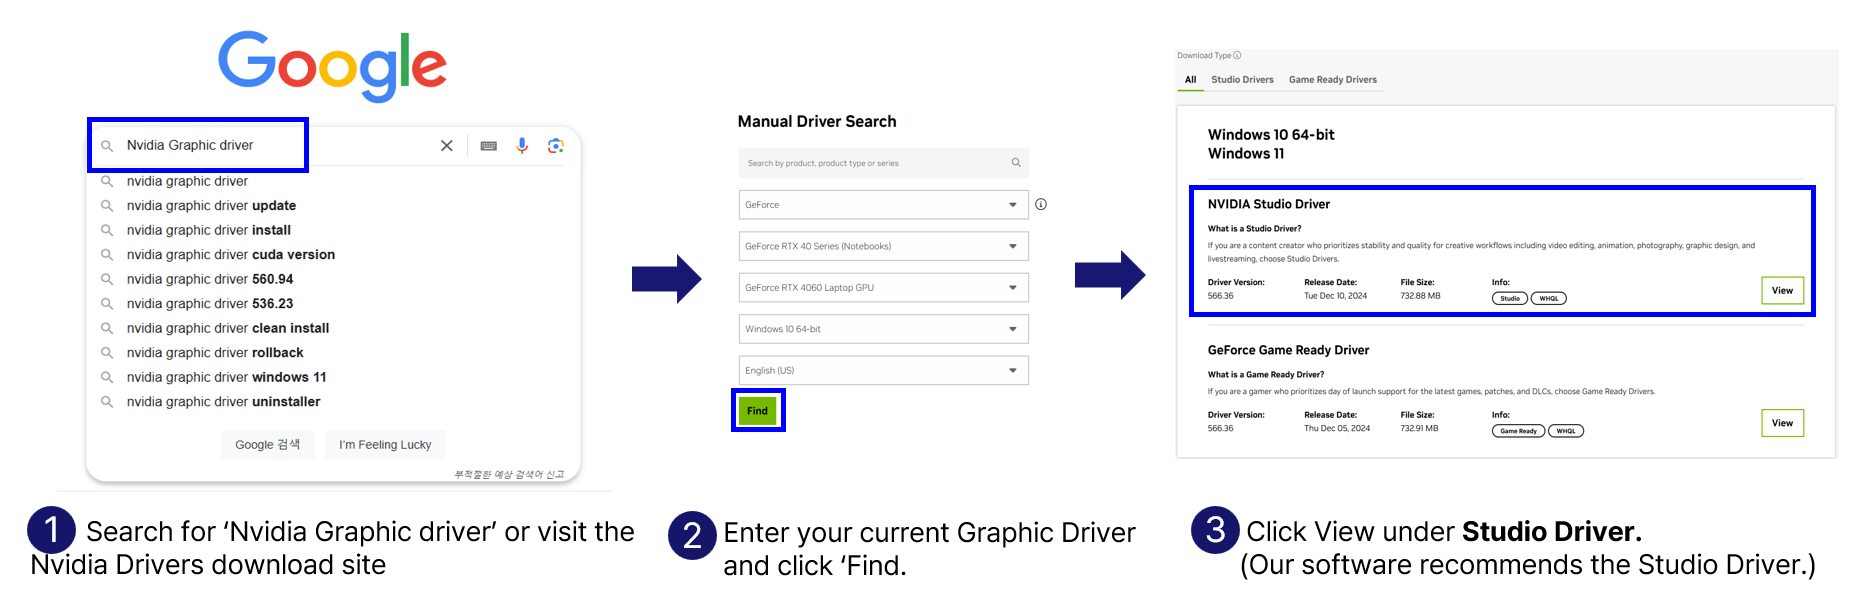Select the Game Ready Drivers tab
Image resolution: width=1870 pixels, height=600 pixels.
point(1332,80)
